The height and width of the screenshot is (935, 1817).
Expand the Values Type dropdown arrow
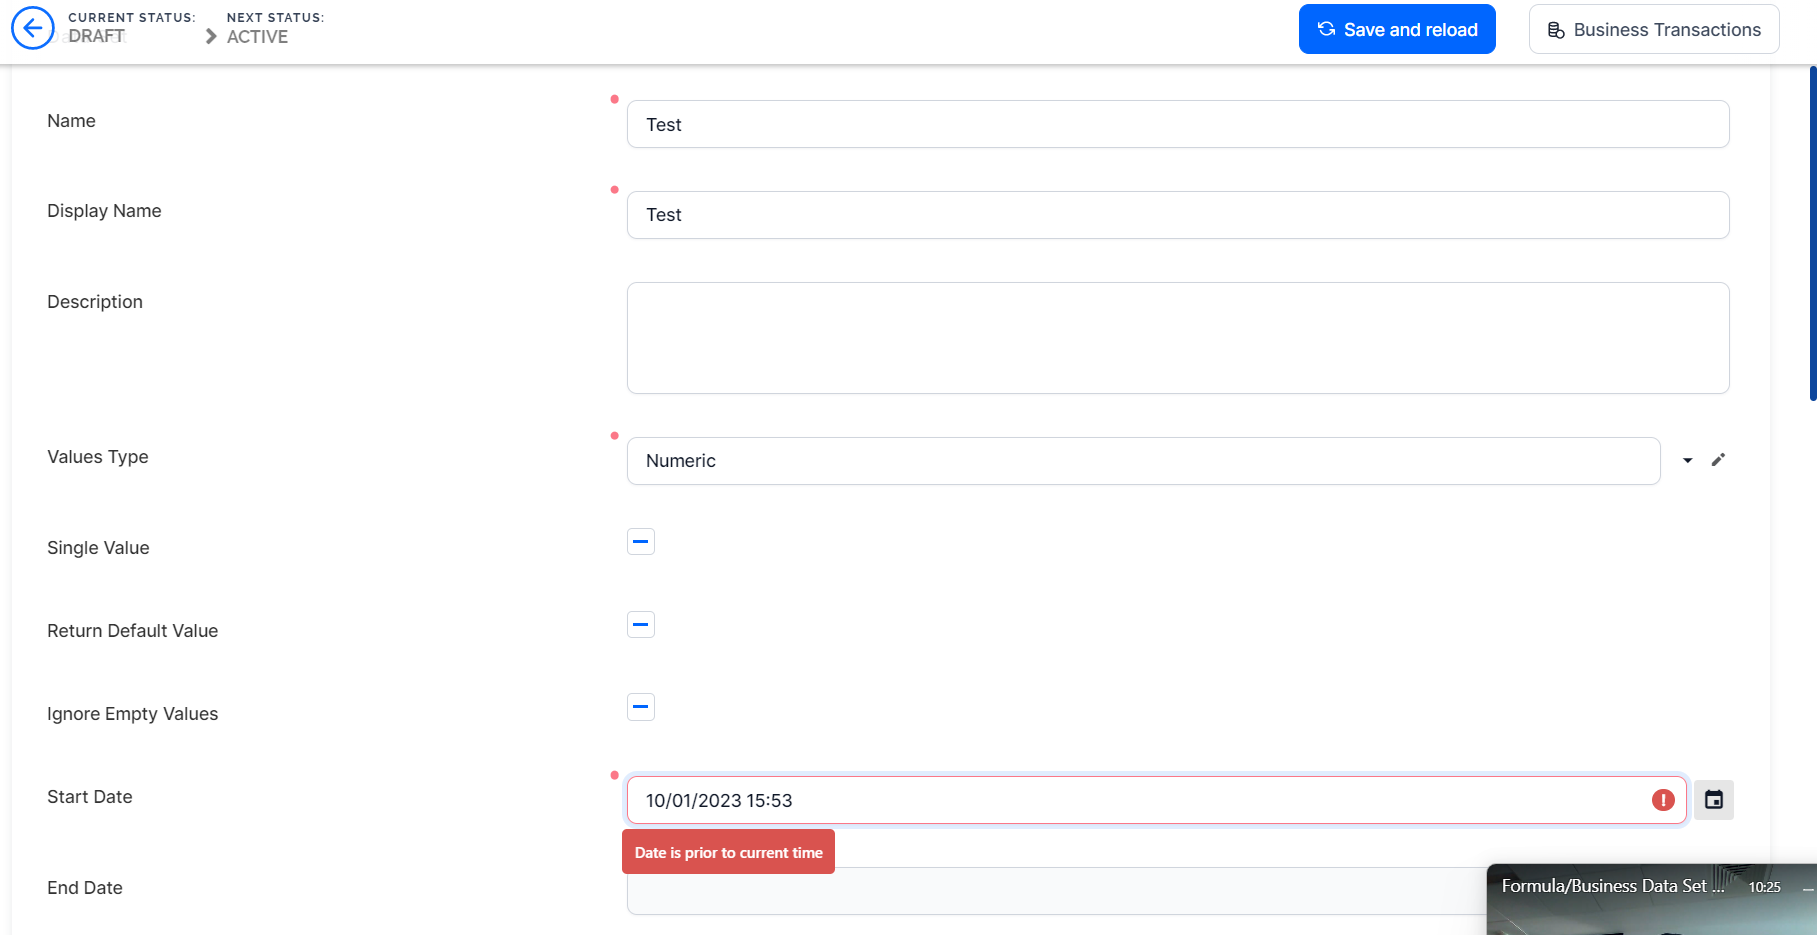[1688, 460]
